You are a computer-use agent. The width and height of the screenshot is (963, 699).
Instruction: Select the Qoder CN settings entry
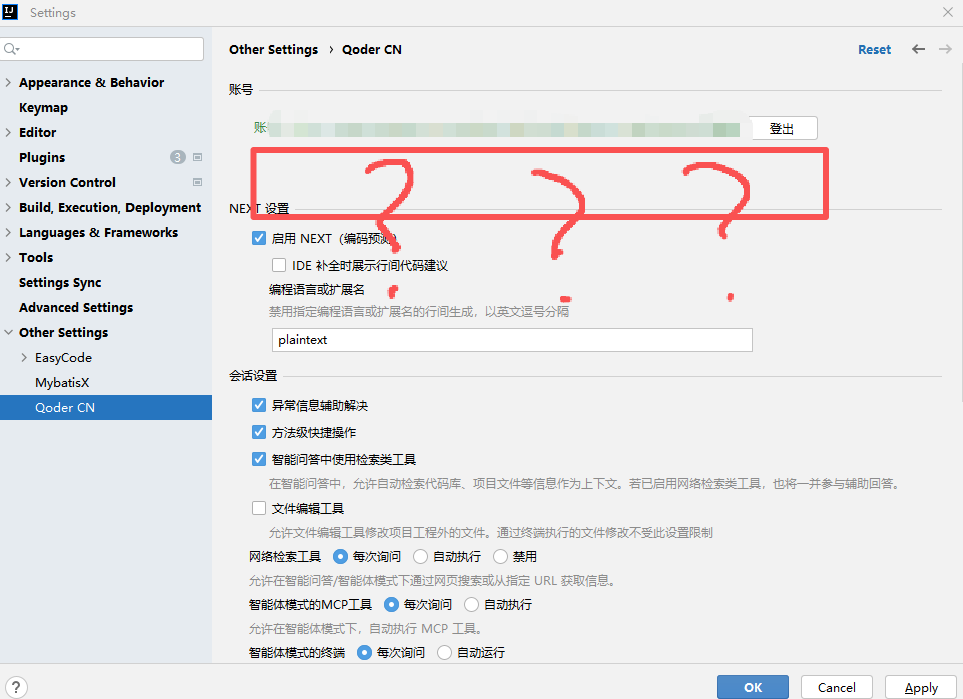tap(106, 407)
